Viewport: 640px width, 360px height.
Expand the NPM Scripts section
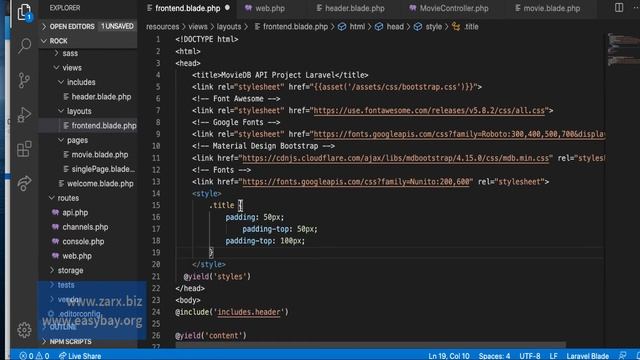[70, 342]
